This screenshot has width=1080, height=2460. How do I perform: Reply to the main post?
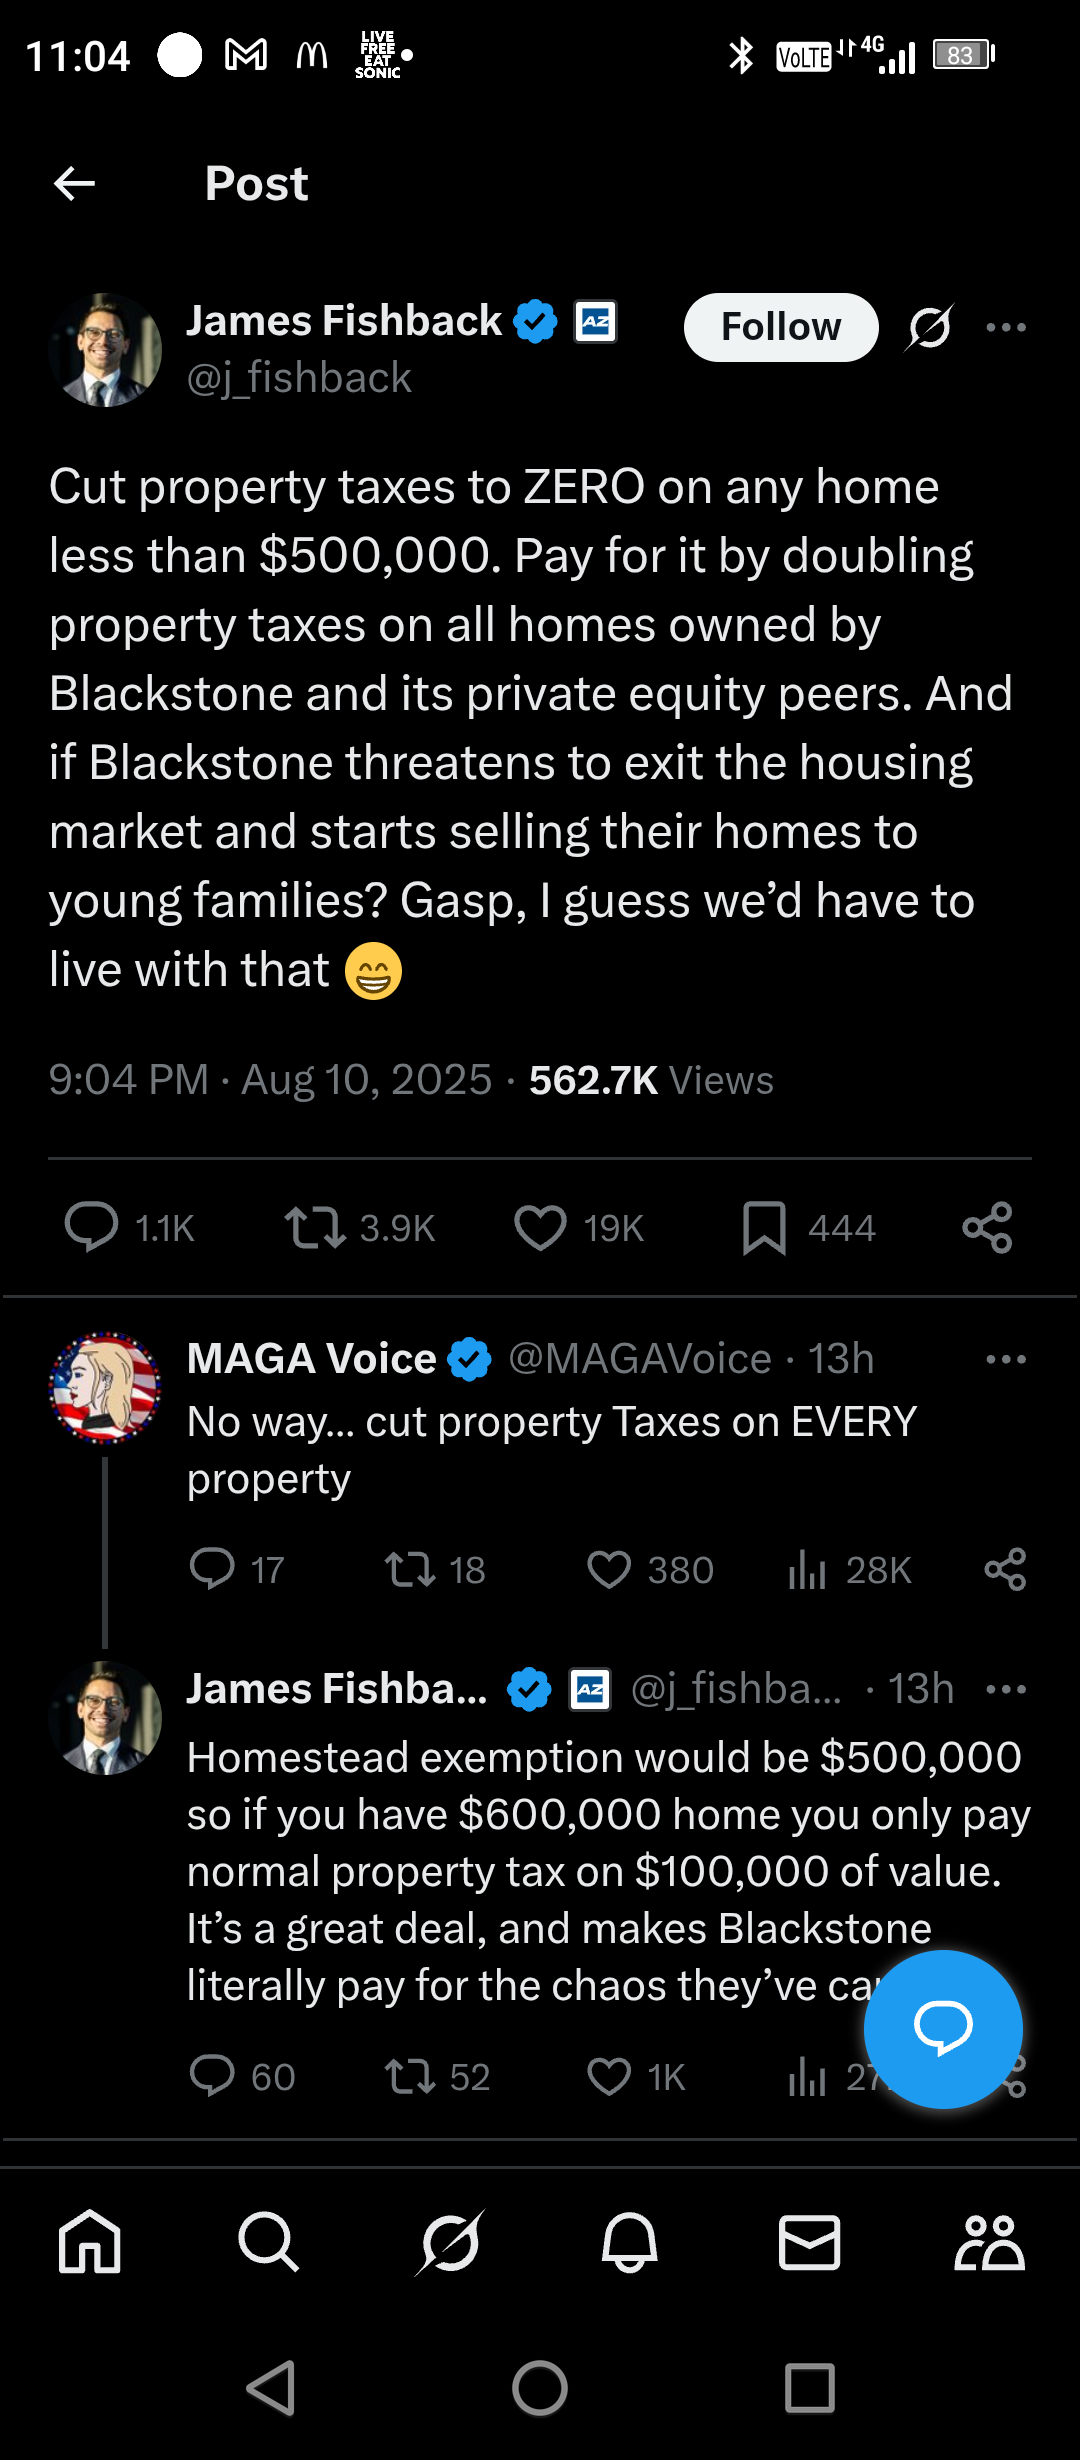[x=91, y=1228]
